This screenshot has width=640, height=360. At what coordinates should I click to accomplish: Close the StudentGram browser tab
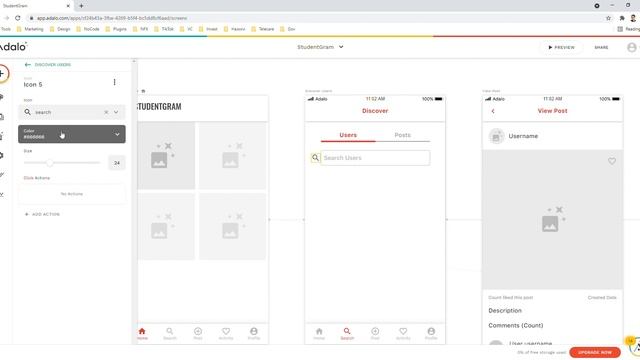click(x=68, y=6)
